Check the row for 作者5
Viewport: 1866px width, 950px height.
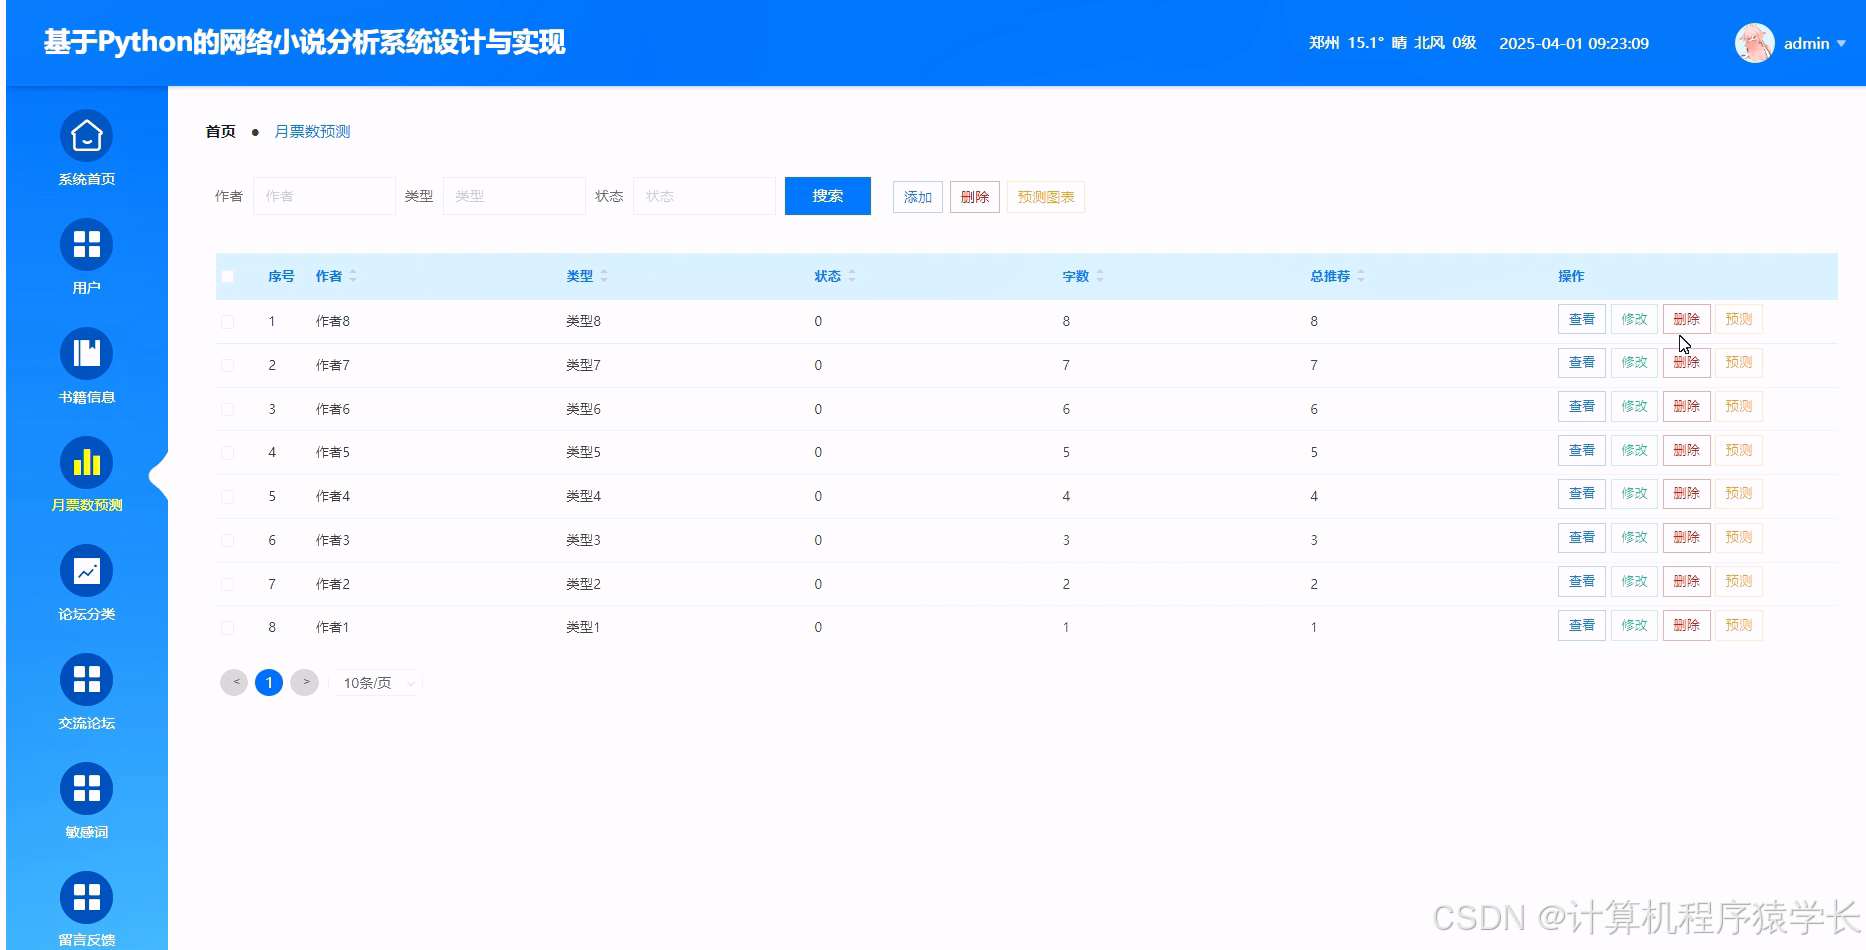(227, 452)
